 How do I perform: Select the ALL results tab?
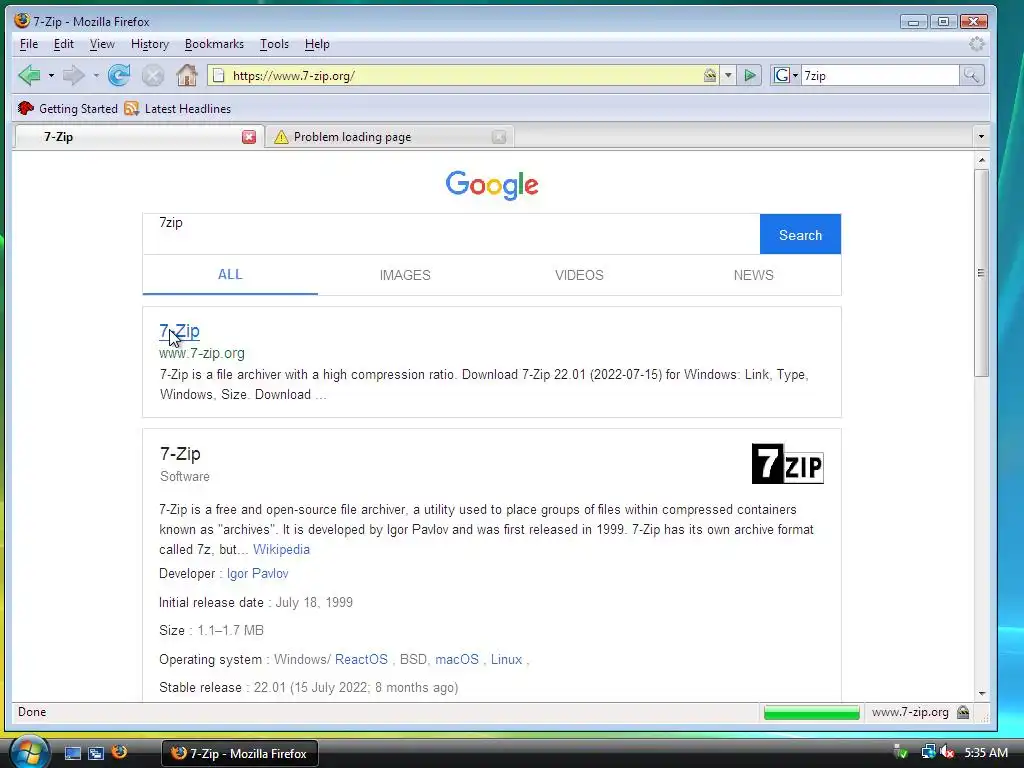230,275
